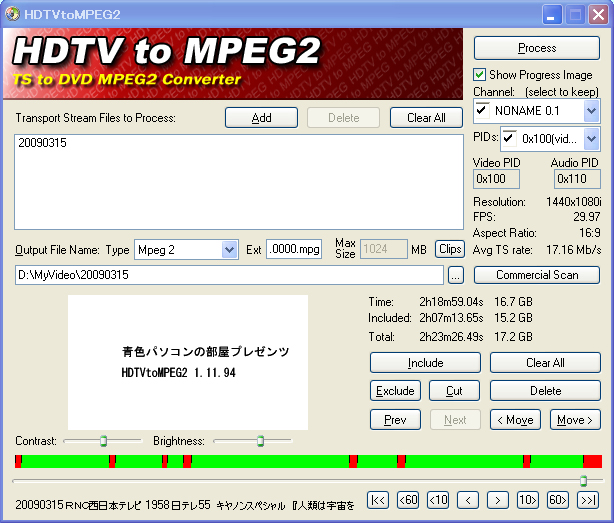614x523 pixels.
Task: Step back 10 with <10 button
Action: 438,500
